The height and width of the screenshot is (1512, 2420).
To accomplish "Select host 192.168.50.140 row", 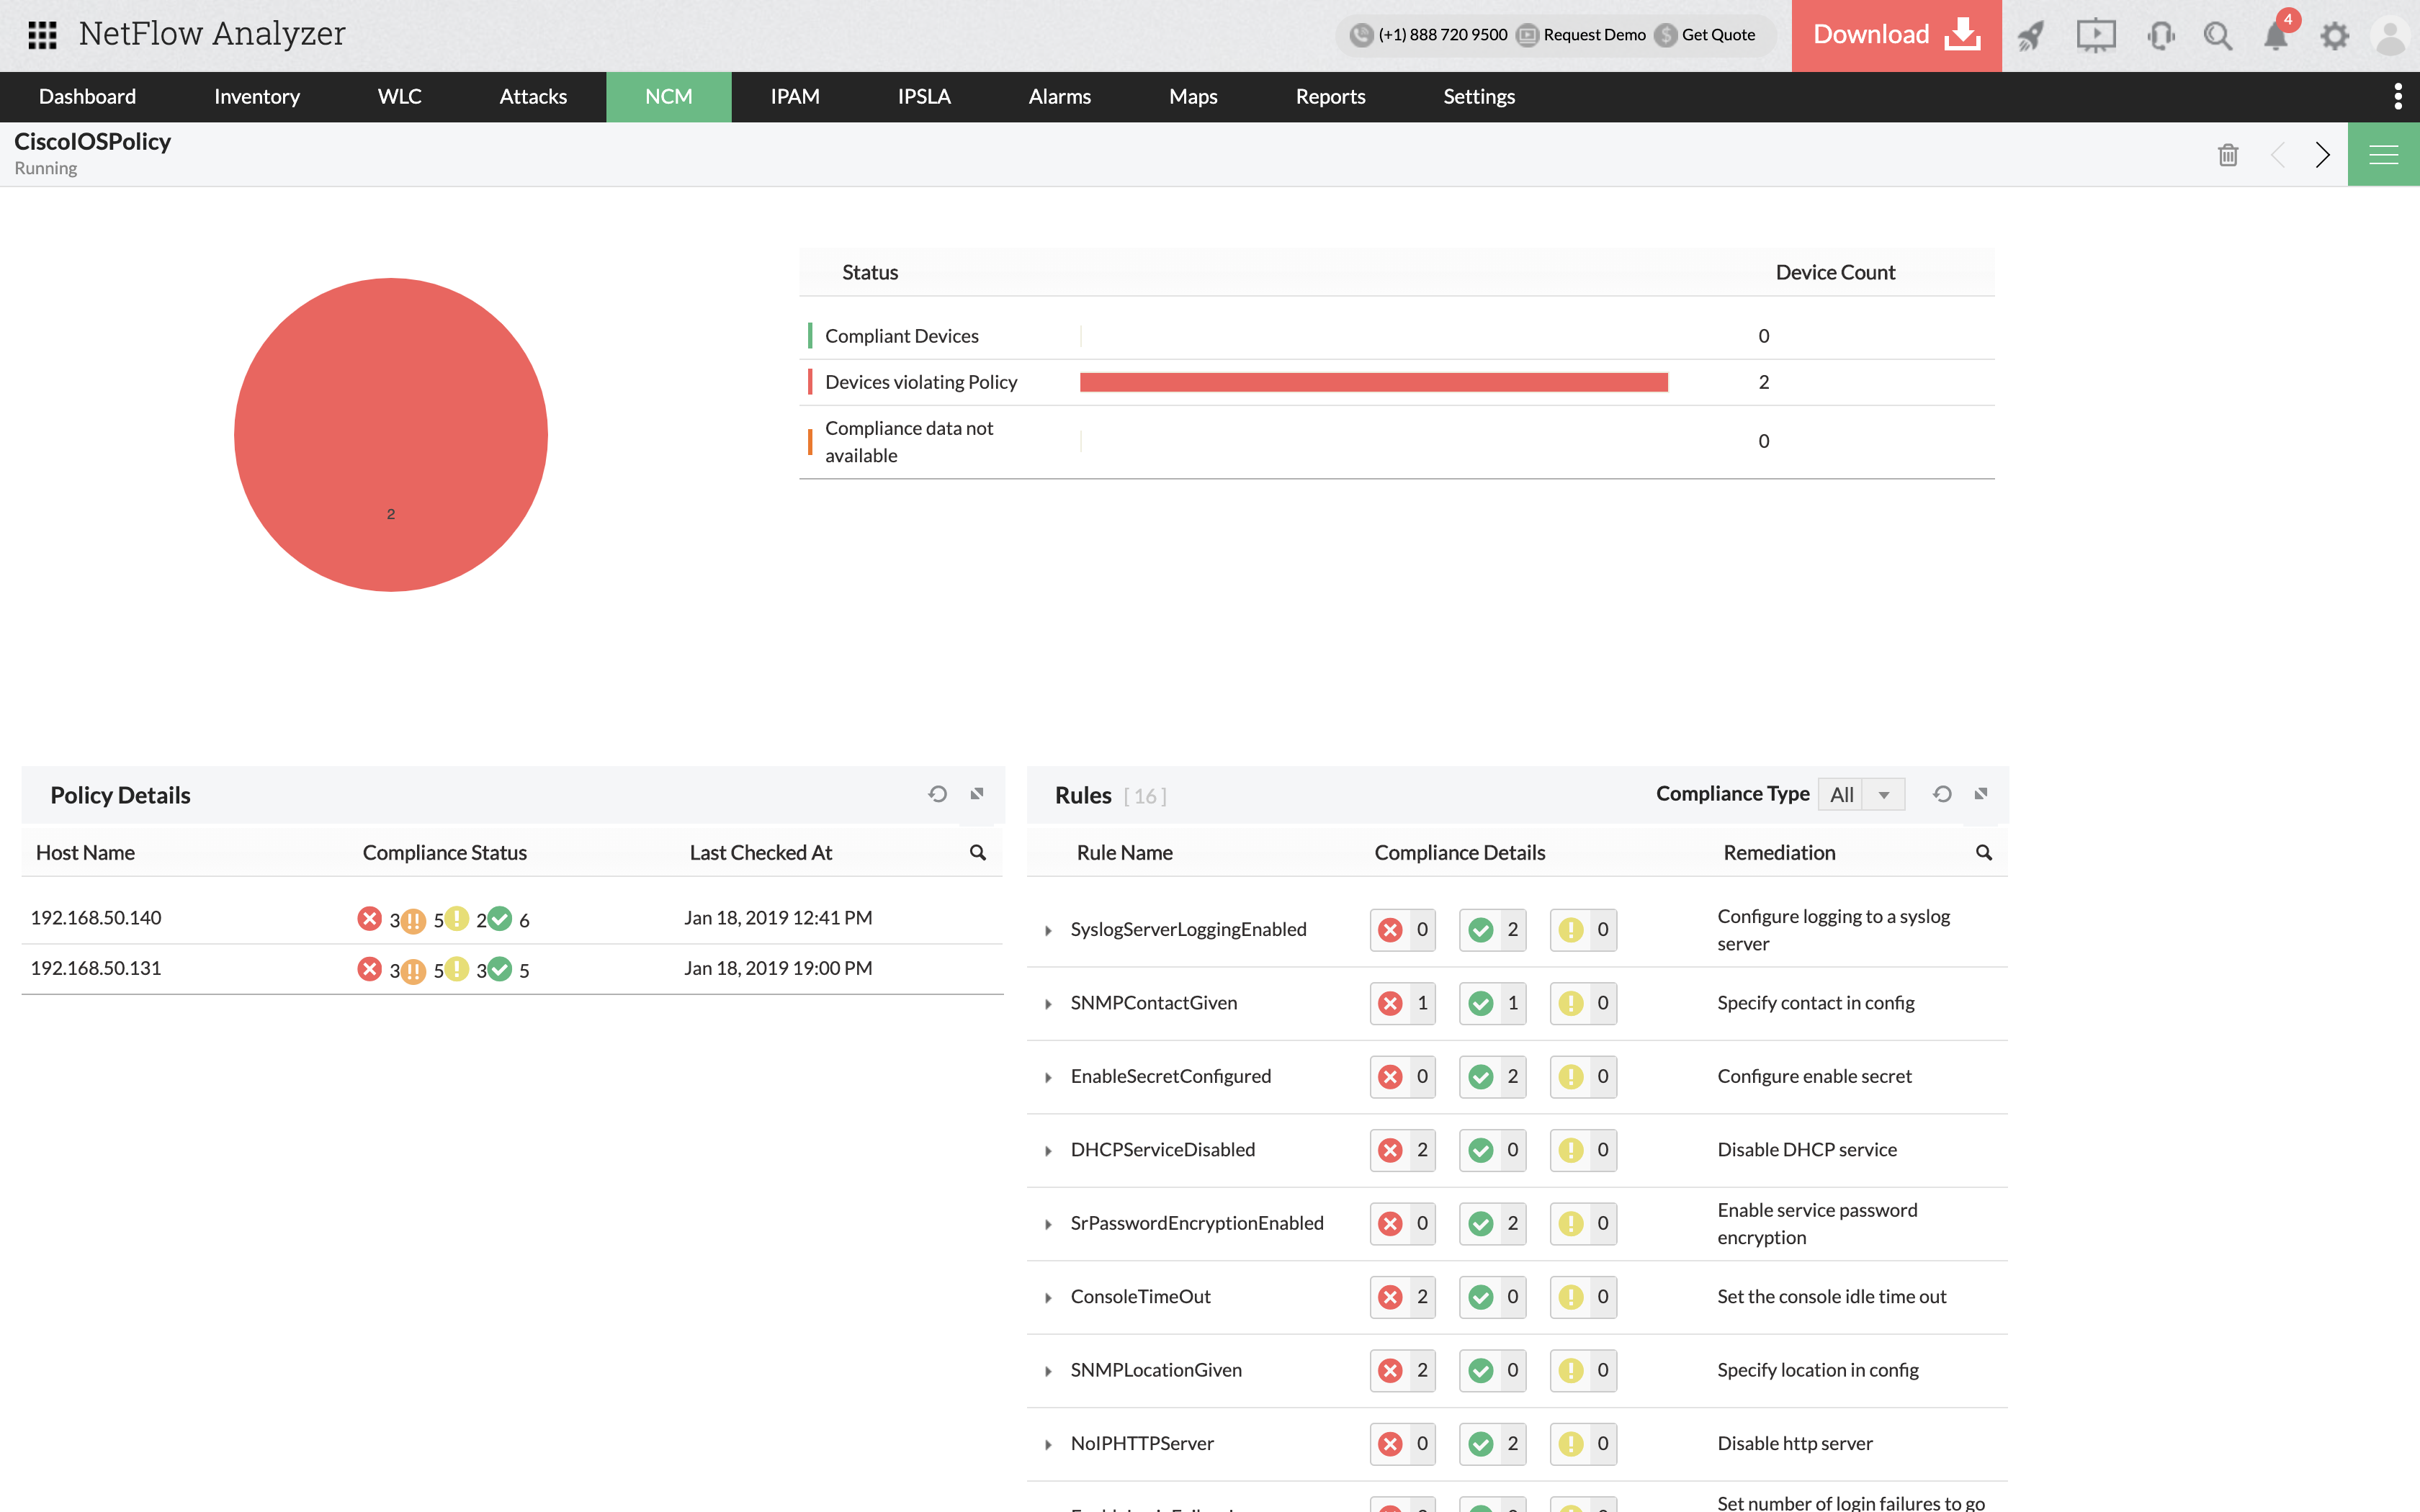I will pos(96,918).
